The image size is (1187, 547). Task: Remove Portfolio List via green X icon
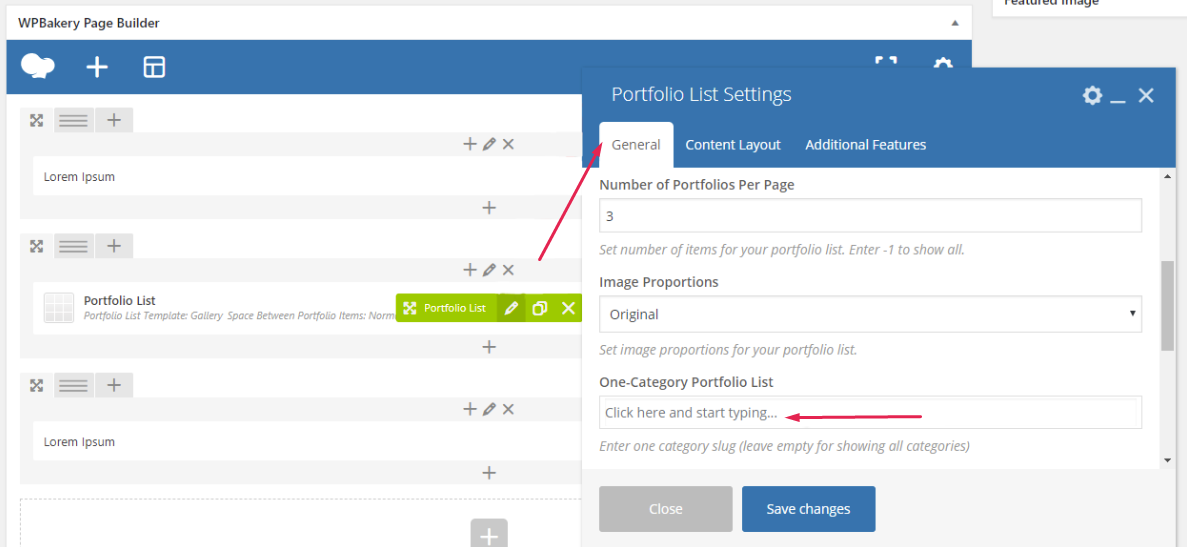coord(569,308)
